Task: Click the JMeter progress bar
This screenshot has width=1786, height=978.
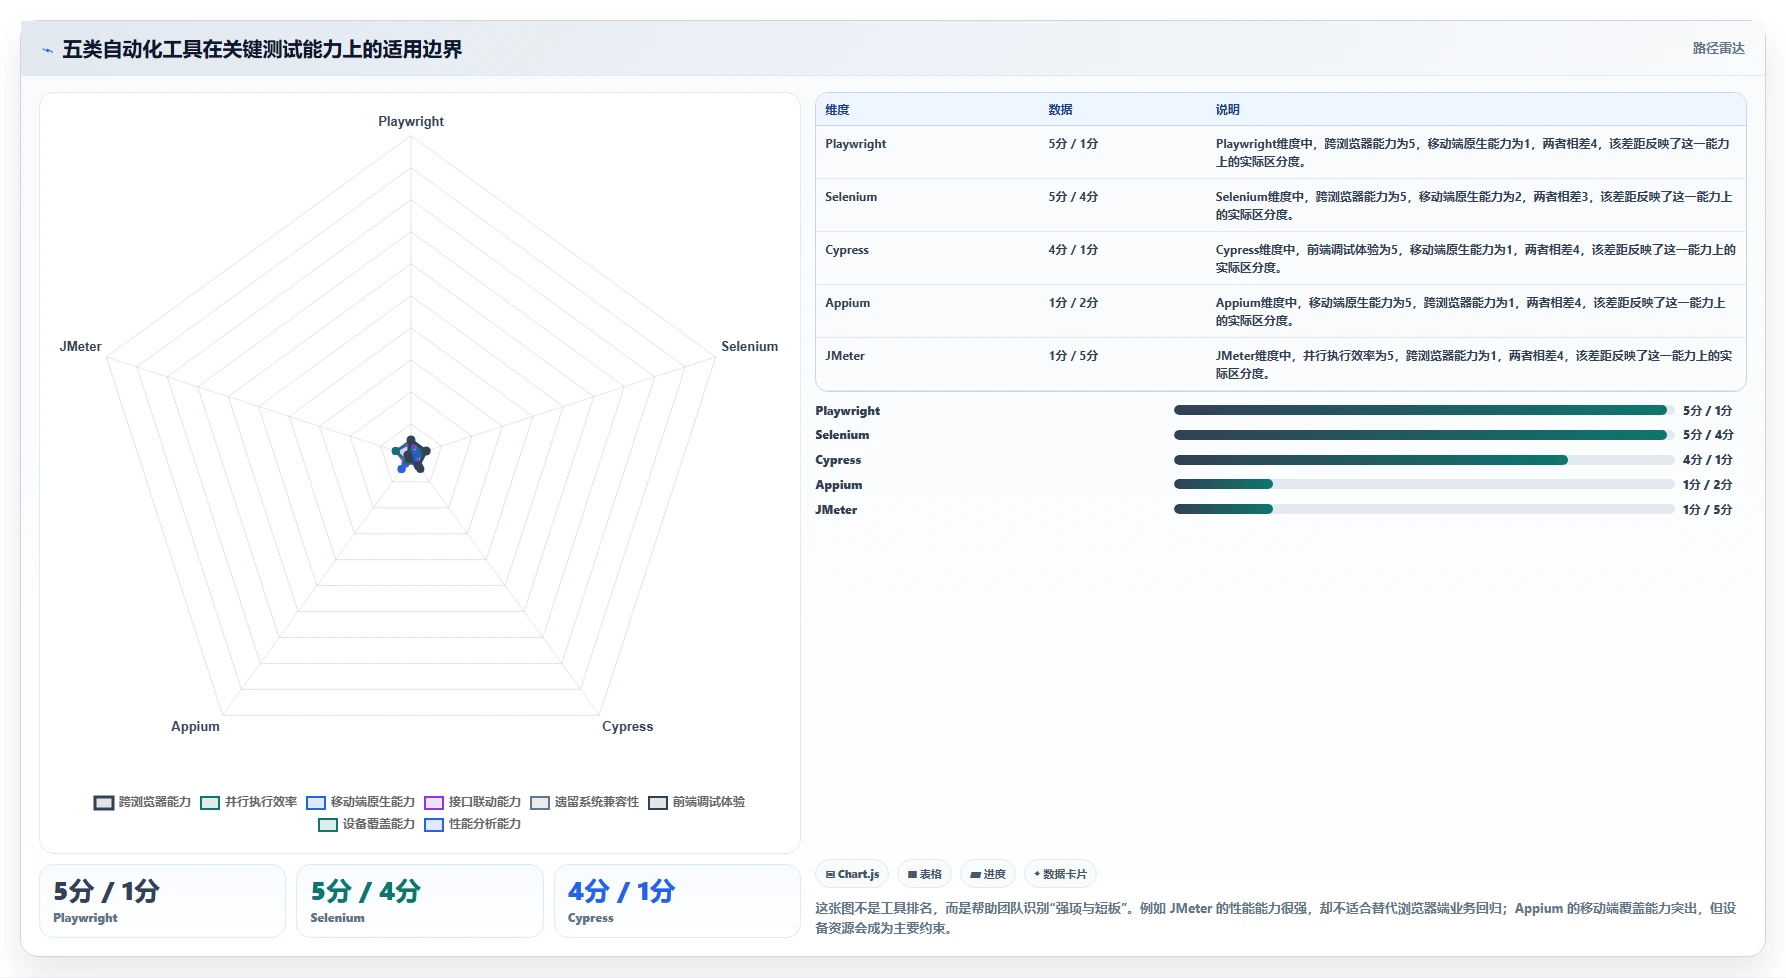Action: pos(1424,509)
